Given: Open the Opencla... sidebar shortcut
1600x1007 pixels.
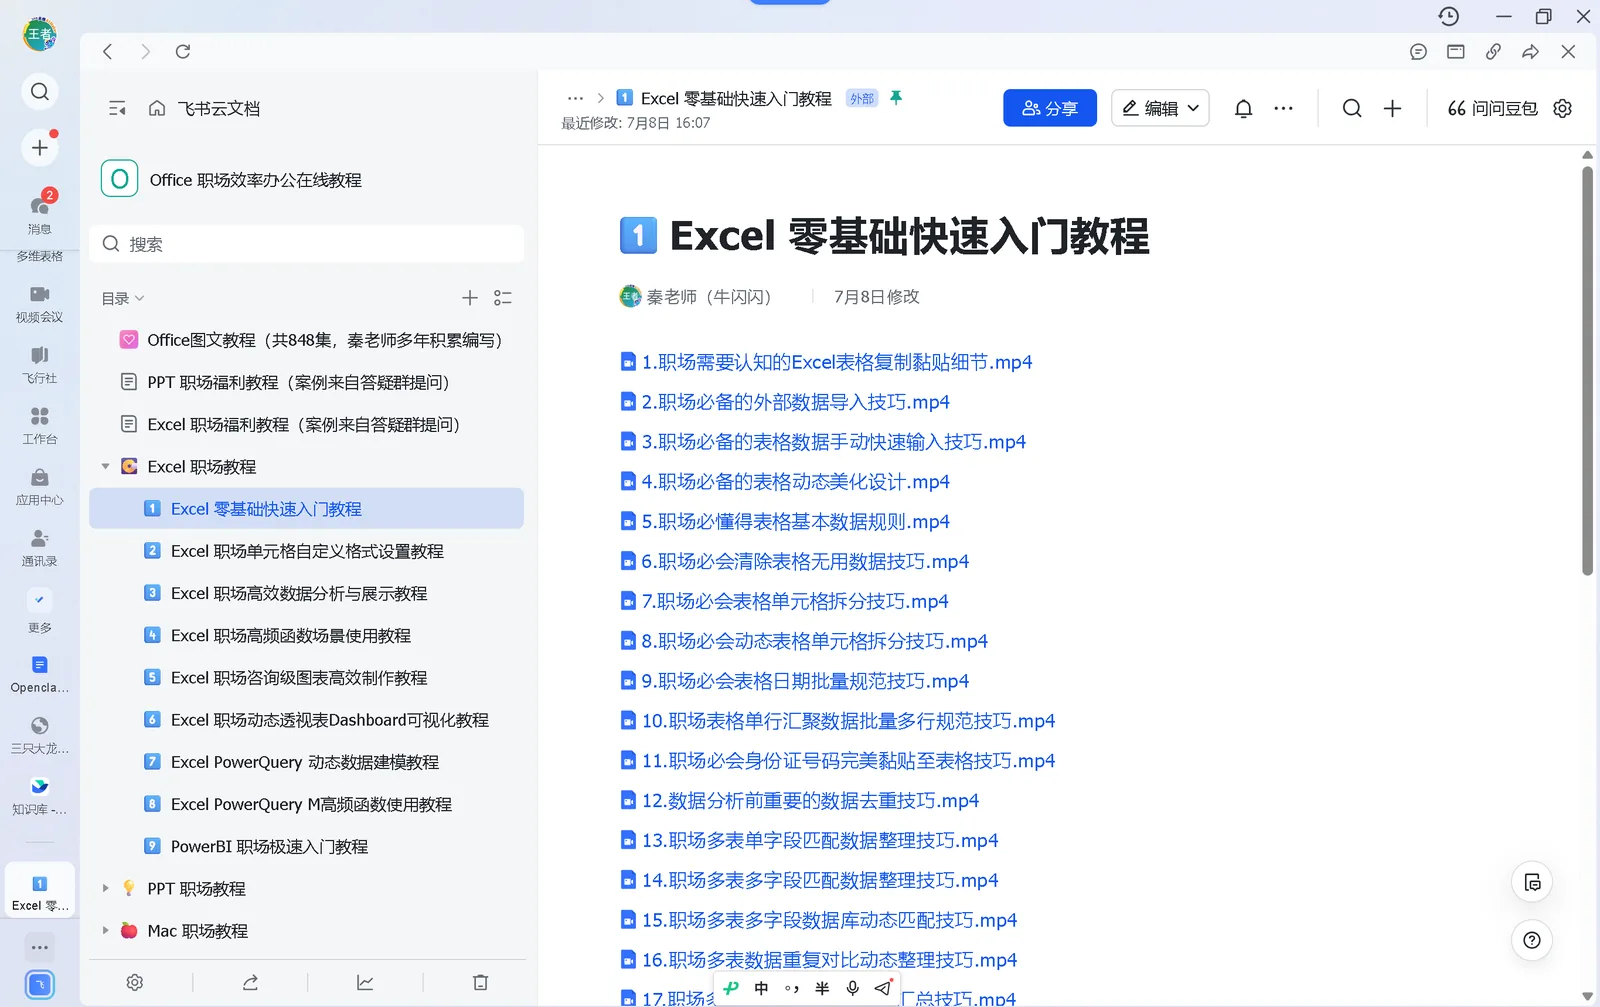Looking at the screenshot, I should click(x=40, y=674).
